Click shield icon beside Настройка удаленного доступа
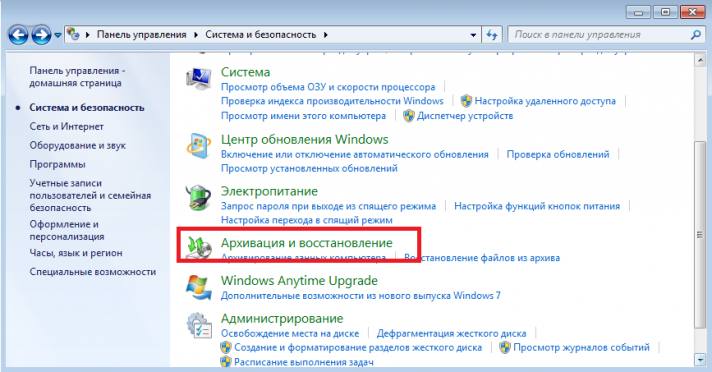The width and height of the screenshot is (712, 372). (466, 101)
